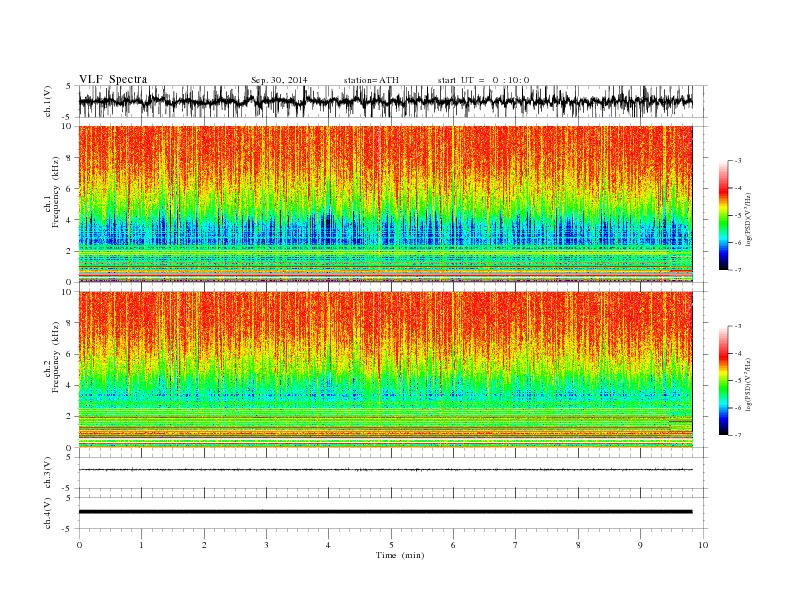
Task: Click the thick ch.4 waveform trace
Action: pos(385,512)
